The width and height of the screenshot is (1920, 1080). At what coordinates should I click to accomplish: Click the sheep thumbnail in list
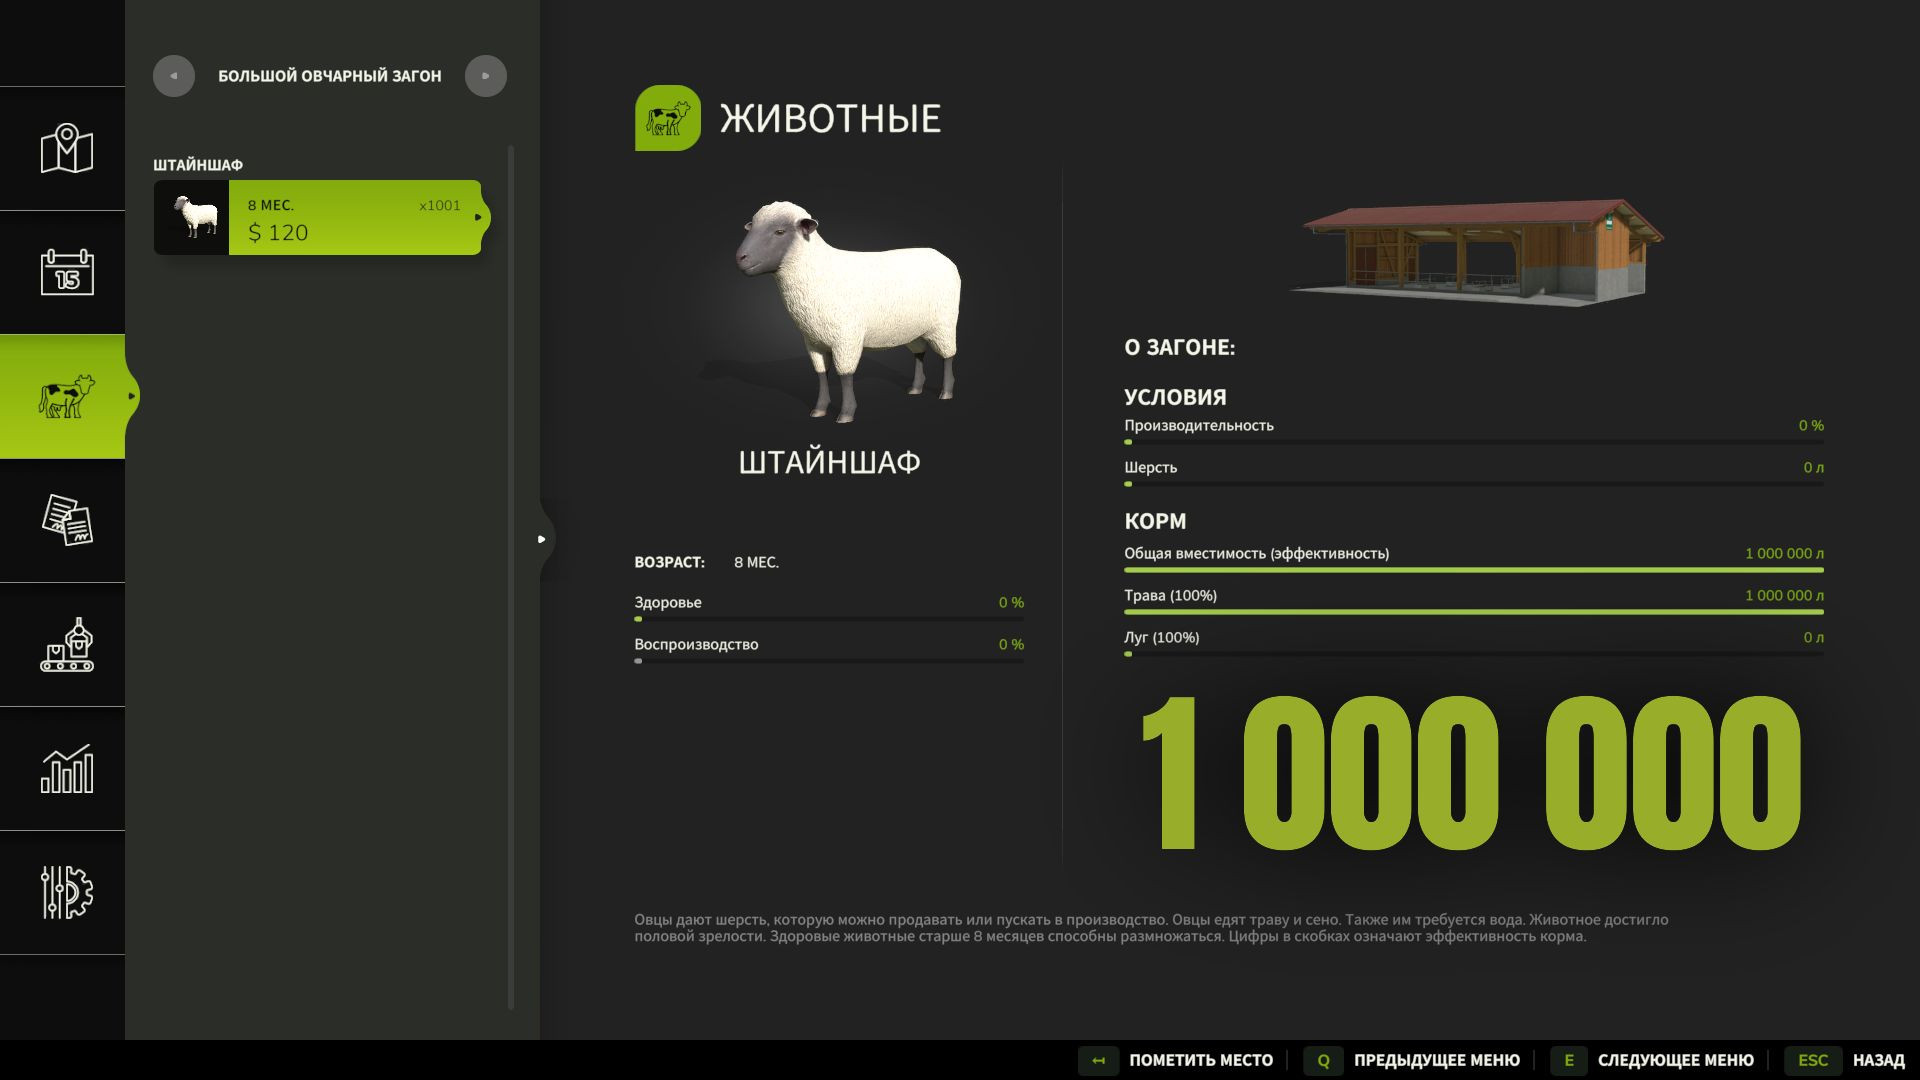tap(193, 218)
